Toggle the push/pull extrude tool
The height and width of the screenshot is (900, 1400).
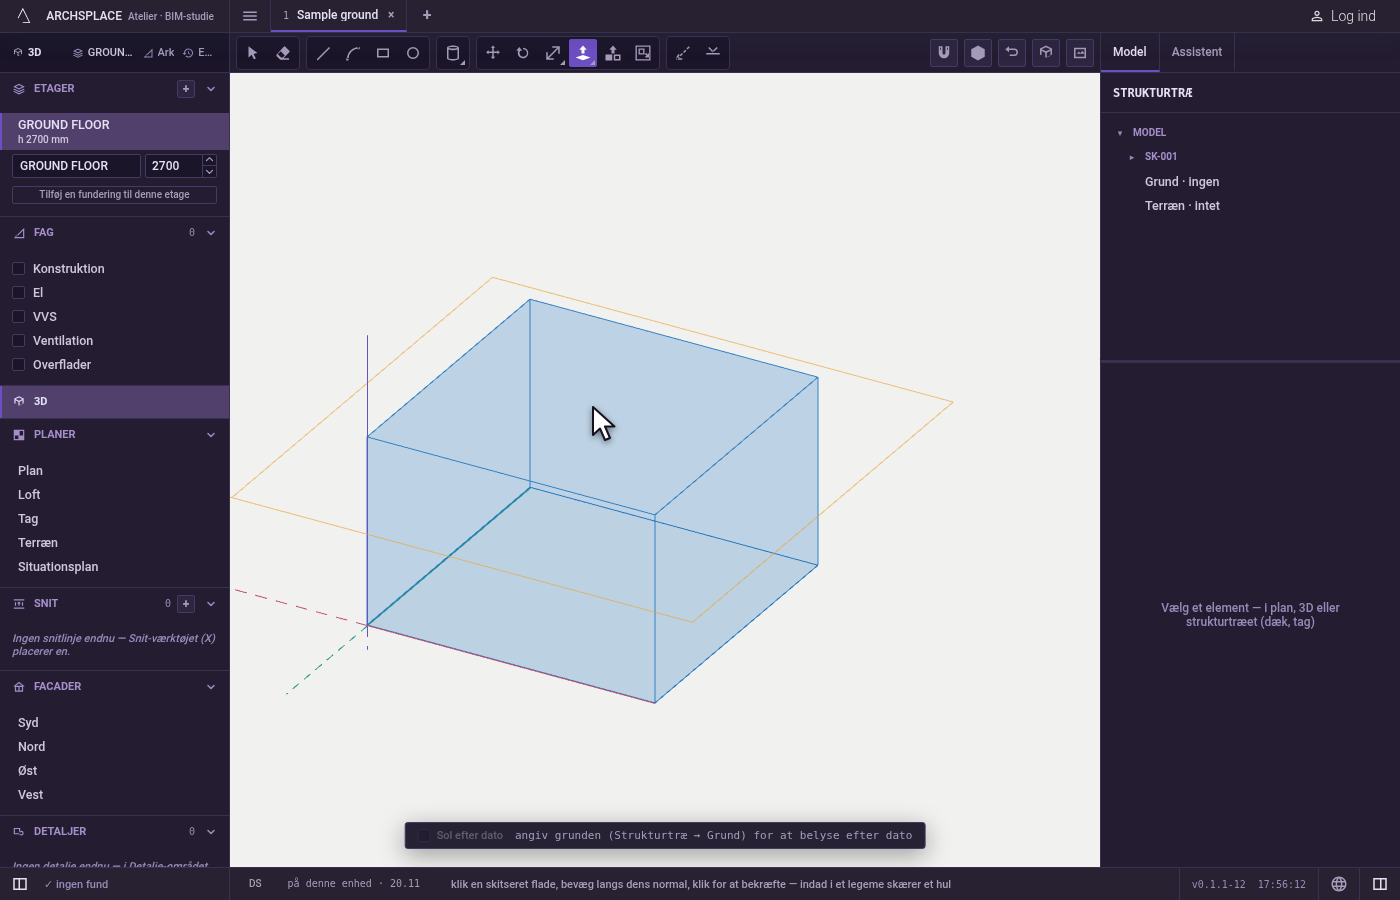click(x=583, y=53)
